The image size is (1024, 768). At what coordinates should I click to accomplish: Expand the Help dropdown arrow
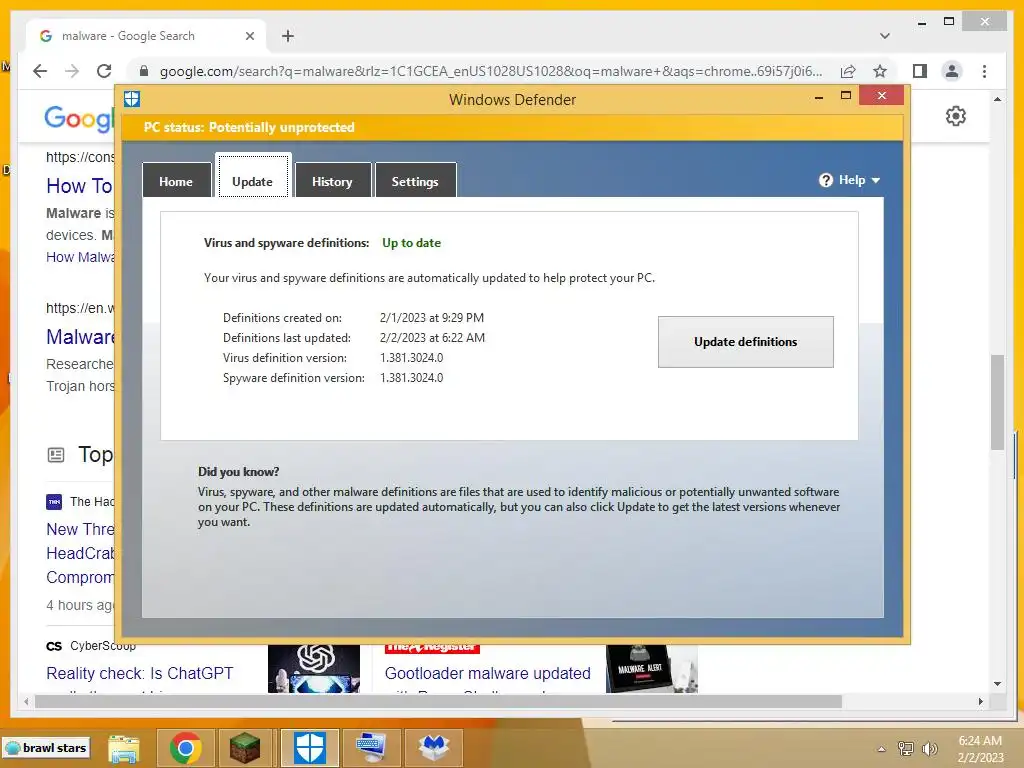[876, 180]
